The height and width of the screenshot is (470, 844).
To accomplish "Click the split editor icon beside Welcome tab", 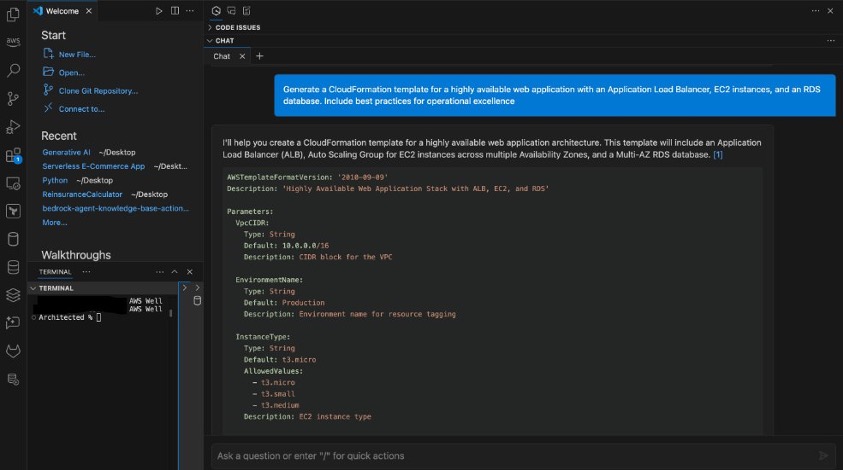I will coord(175,11).
